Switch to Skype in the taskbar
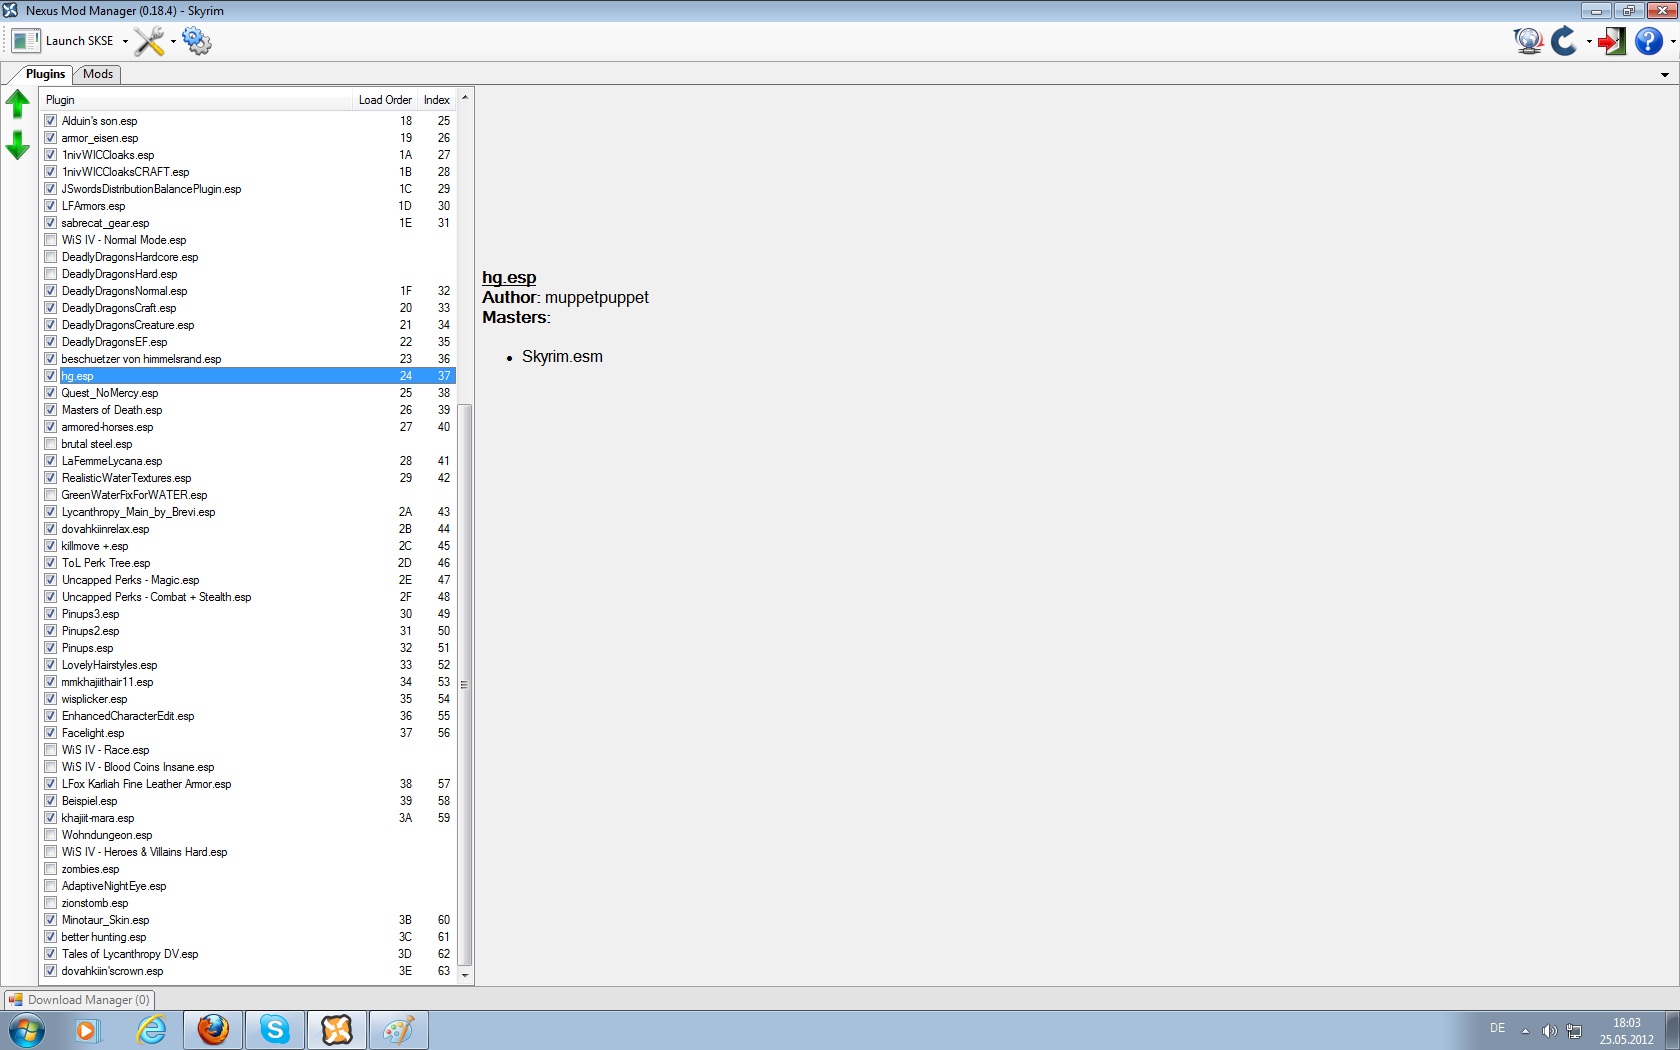 [x=275, y=1030]
